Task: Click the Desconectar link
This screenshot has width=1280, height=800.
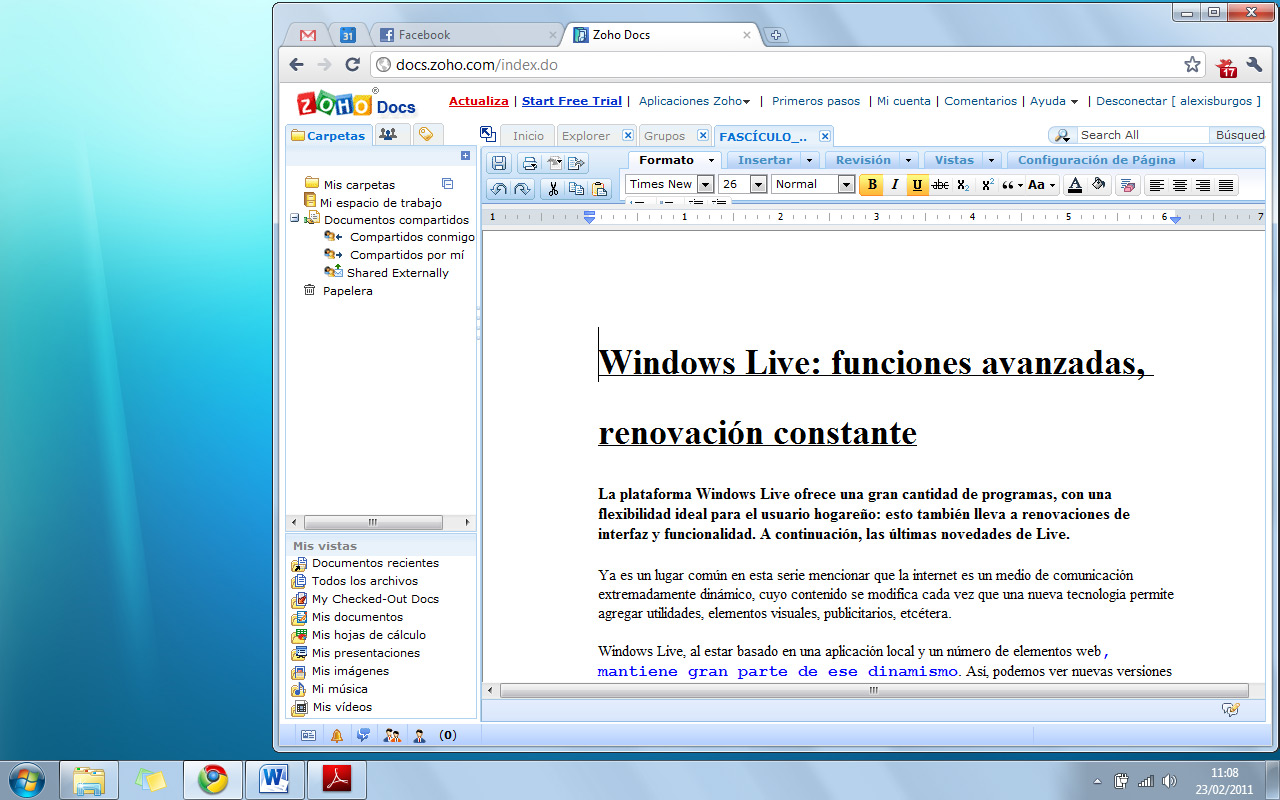Action: coord(1131,101)
